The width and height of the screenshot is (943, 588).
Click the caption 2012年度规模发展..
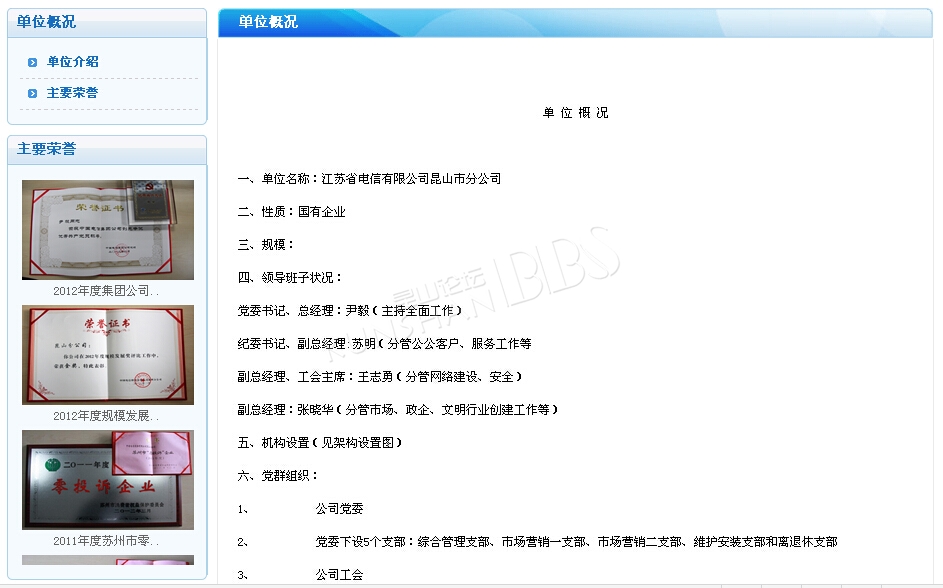(106, 416)
